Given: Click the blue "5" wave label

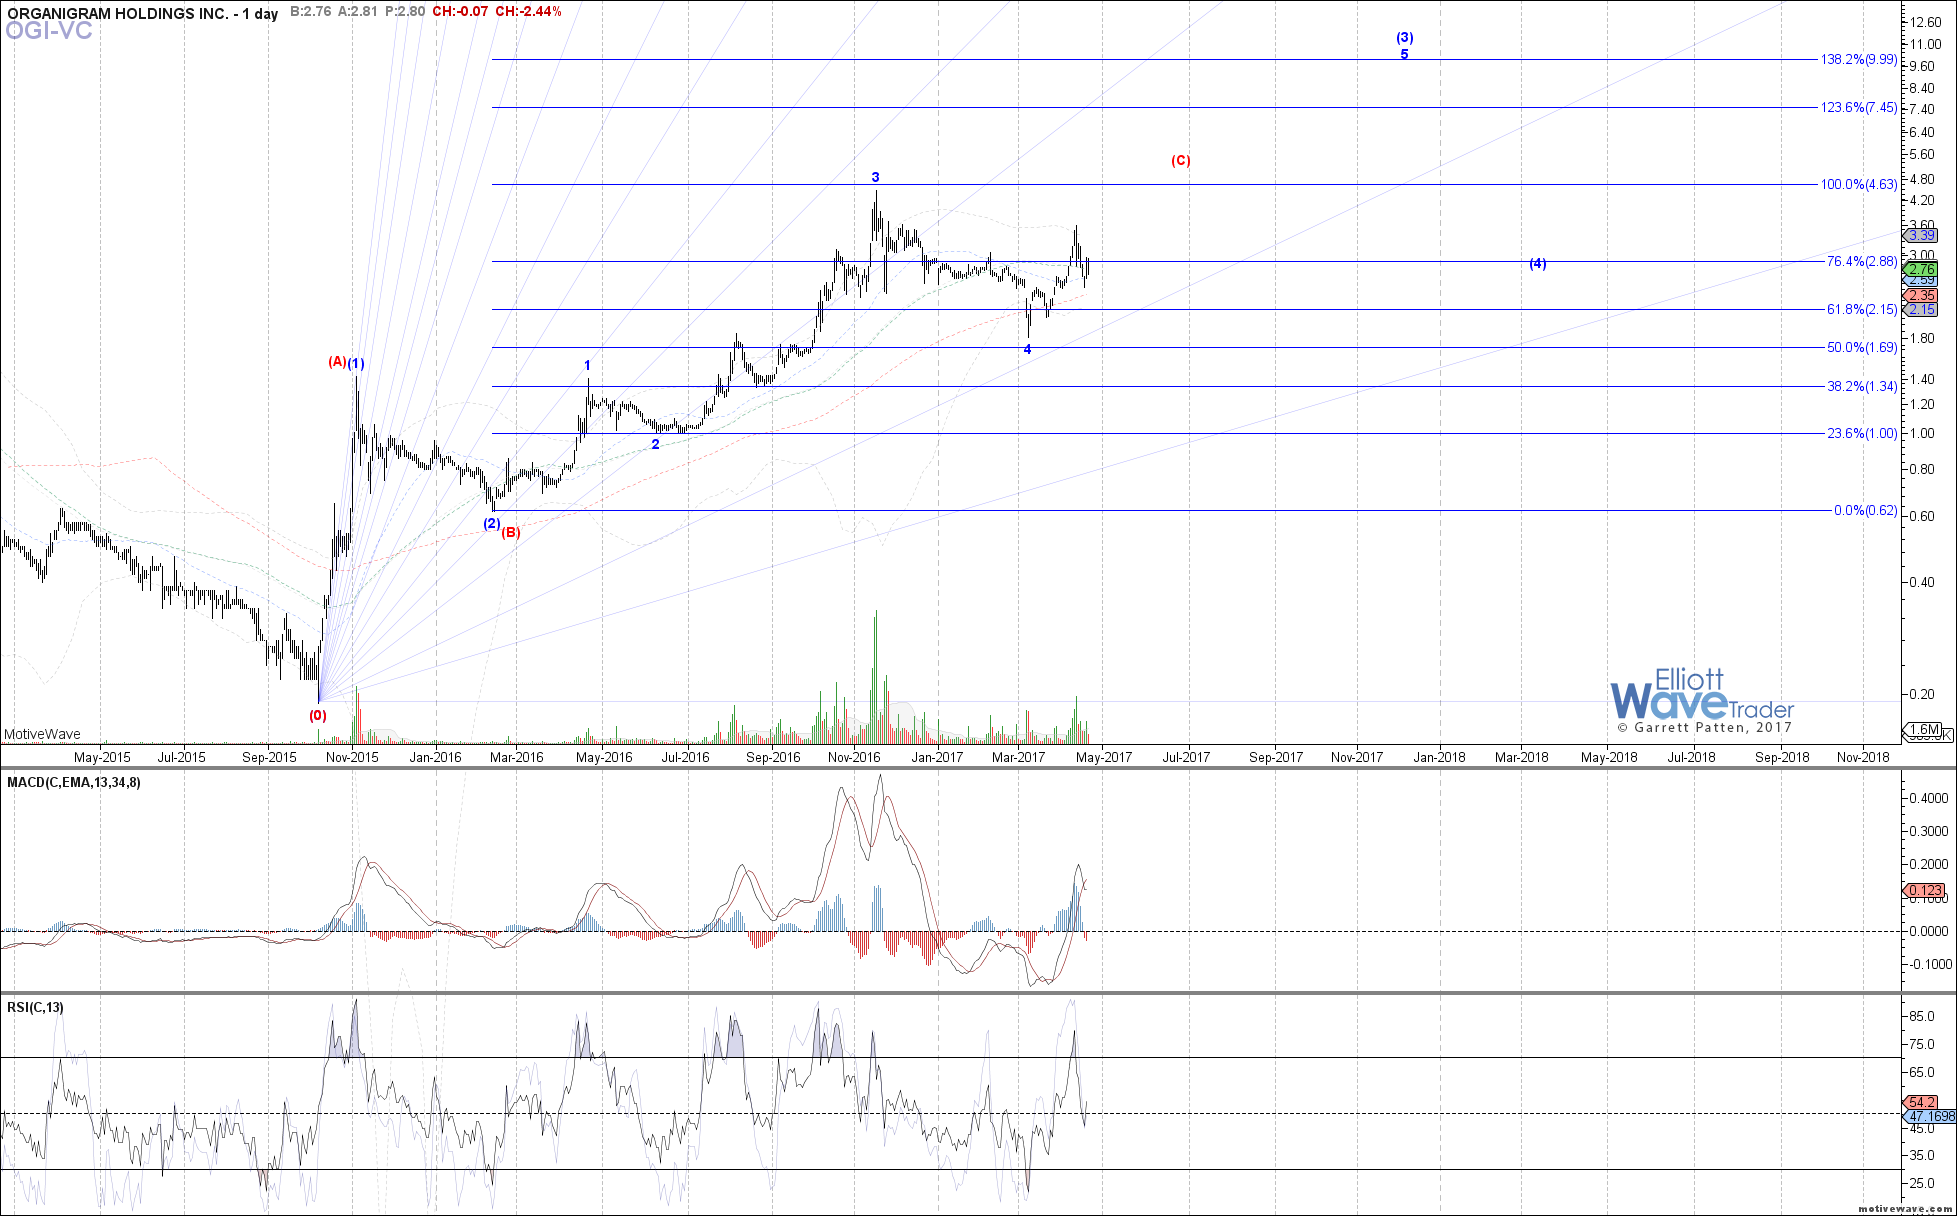Looking at the screenshot, I should [1404, 54].
